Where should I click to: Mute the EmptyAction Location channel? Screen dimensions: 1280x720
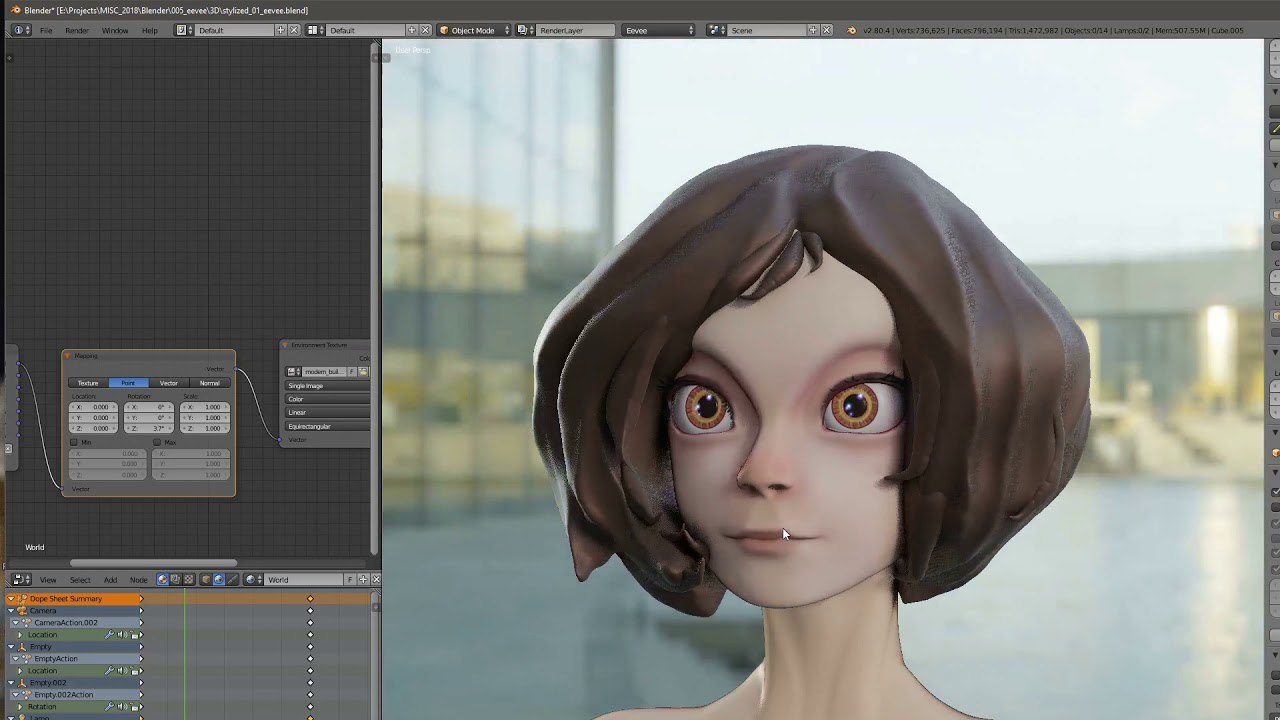coord(122,670)
